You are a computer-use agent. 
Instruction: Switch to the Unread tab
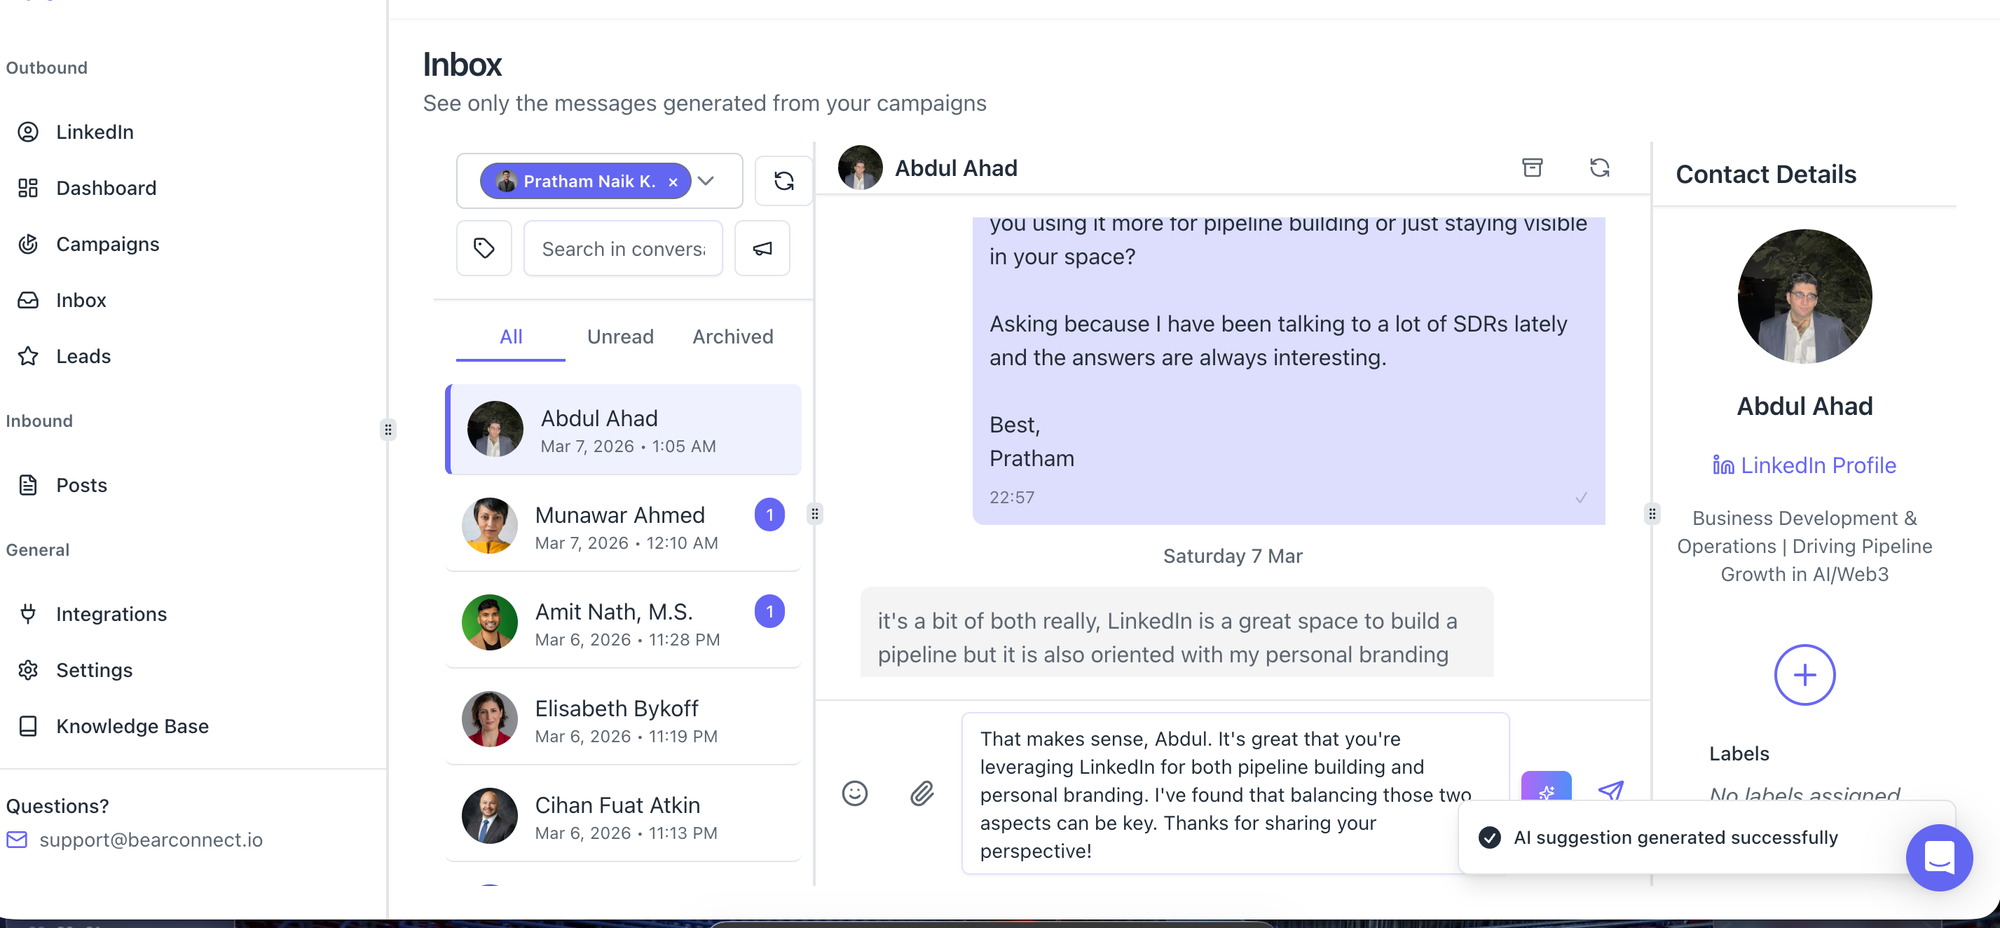tap(620, 337)
